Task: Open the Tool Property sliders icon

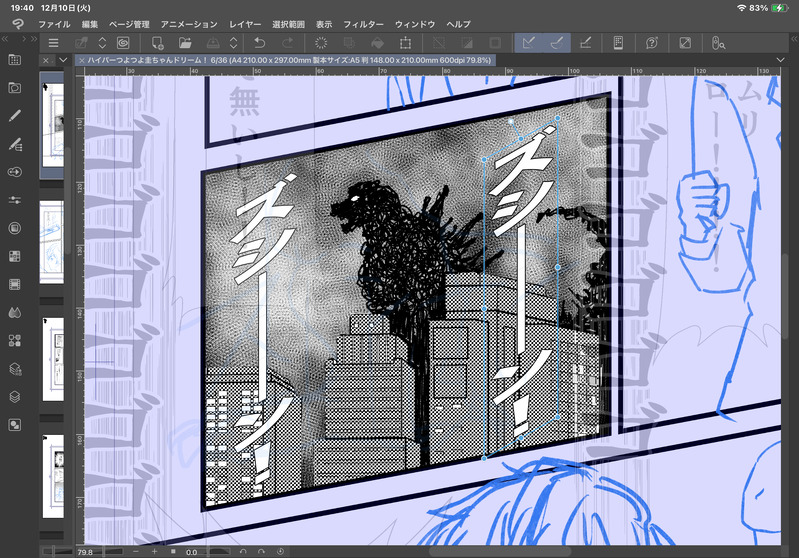Action: pos(15,200)
